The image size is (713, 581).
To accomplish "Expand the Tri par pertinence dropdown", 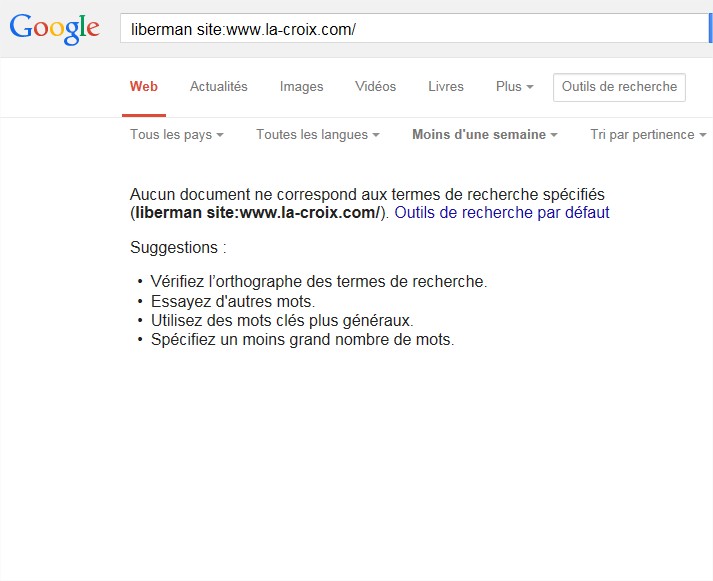I will tap(648, 135).
